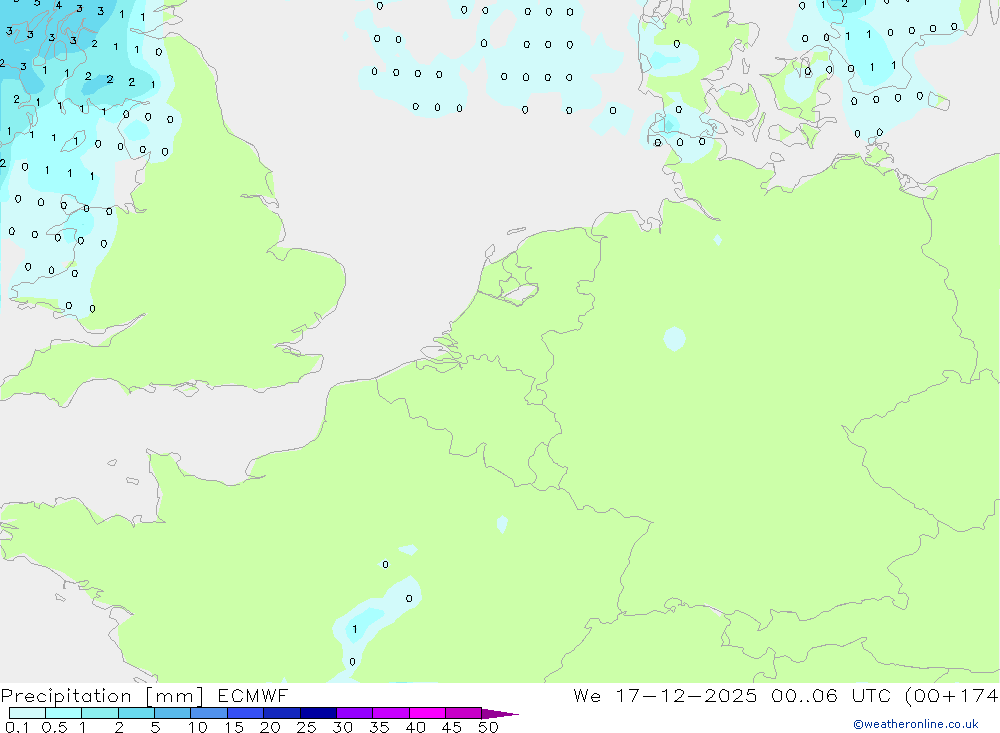The width and height of the screenshot is (1000, 733).
Task: Click the legend label 0.5
Action: click(54, 727)
